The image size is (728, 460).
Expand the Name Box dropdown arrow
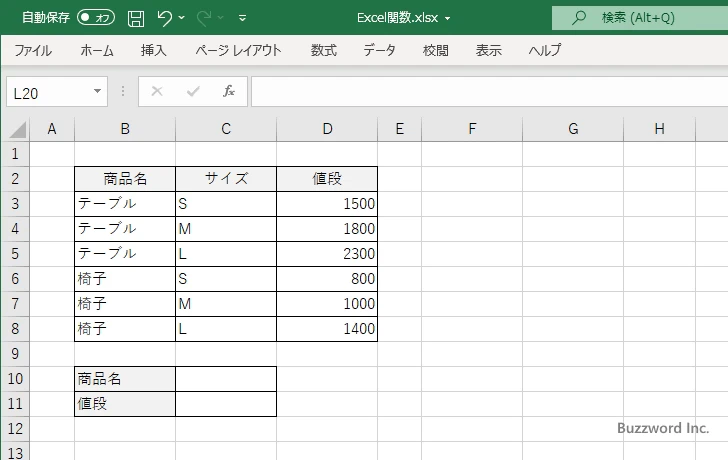(x=98, y=91)
